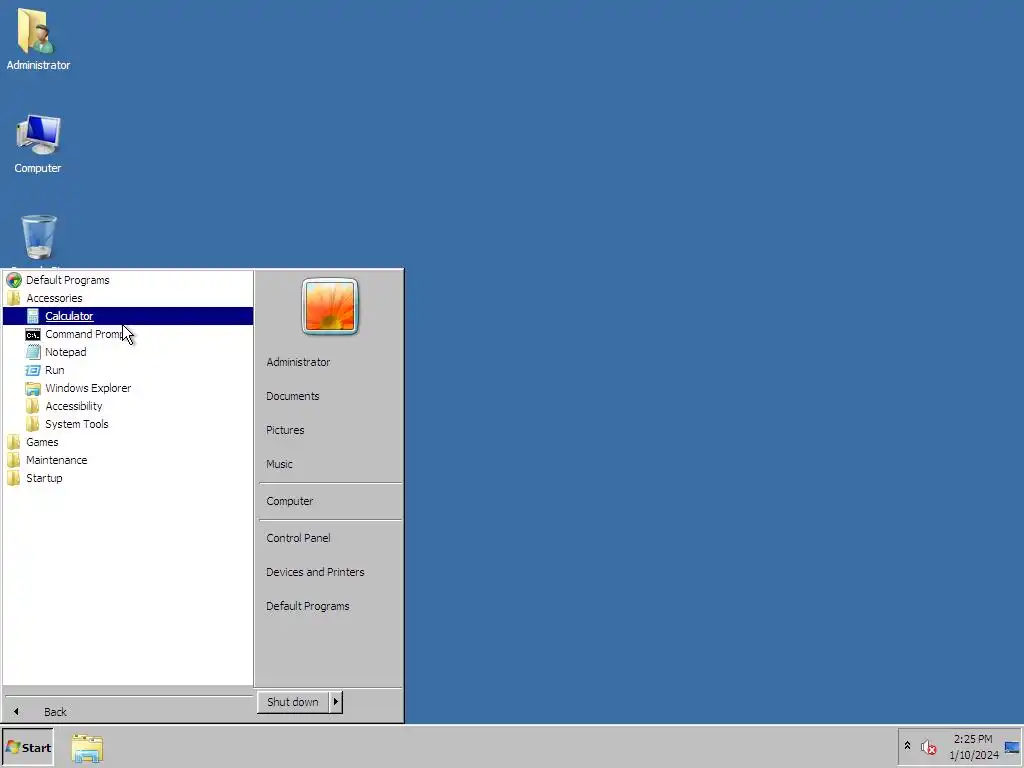Open Windows Explorer from the taskbar
The width and height of the screenshot is (1024, 768).
87,748
